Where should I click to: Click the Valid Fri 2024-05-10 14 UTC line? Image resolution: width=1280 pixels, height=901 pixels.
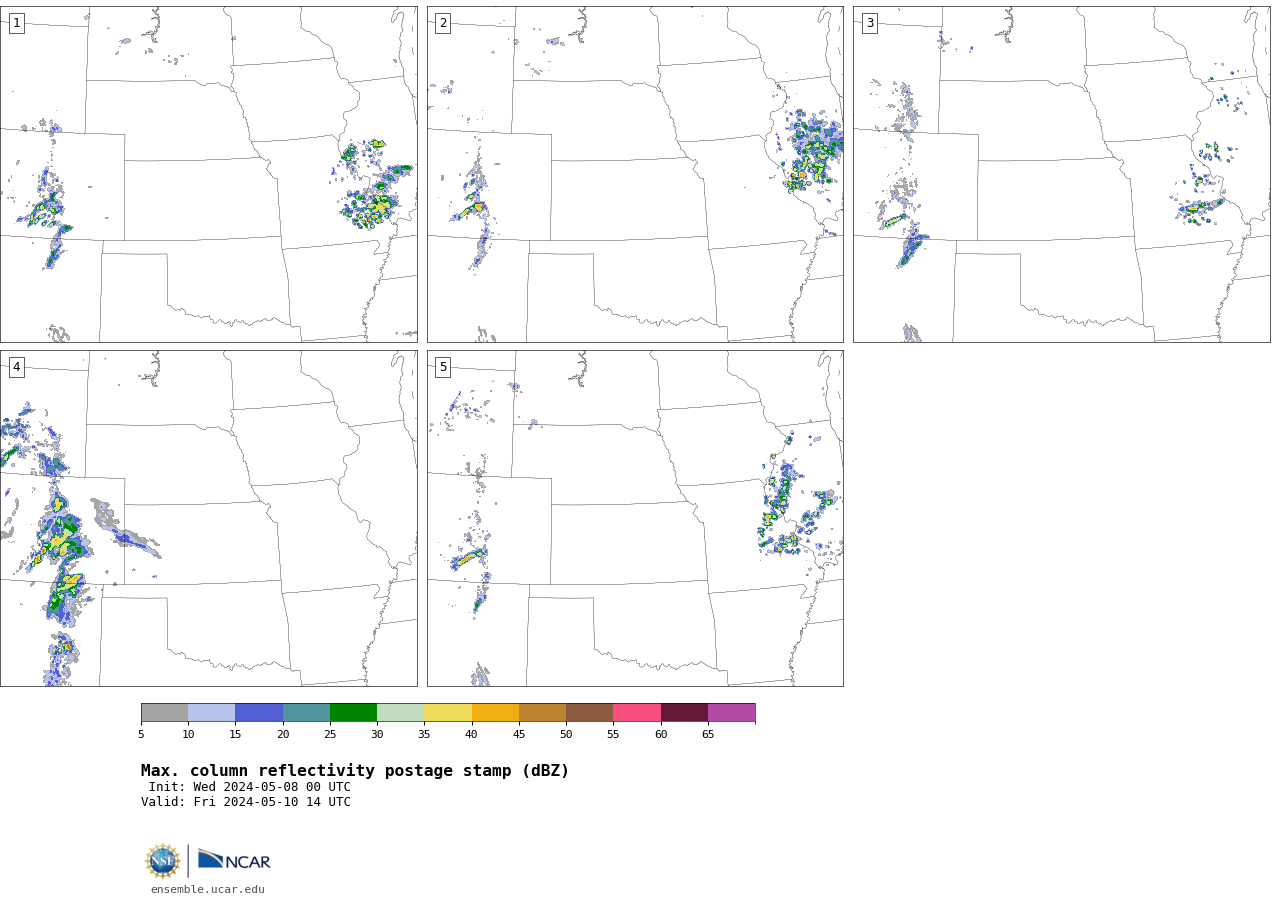(246, 802)
